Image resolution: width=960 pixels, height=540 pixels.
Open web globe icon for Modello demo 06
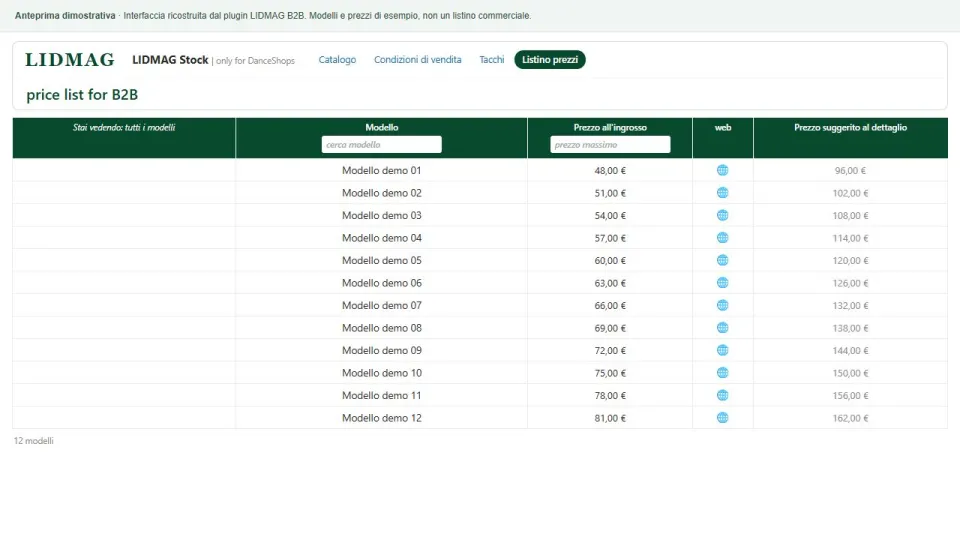(x=722, y=283)
